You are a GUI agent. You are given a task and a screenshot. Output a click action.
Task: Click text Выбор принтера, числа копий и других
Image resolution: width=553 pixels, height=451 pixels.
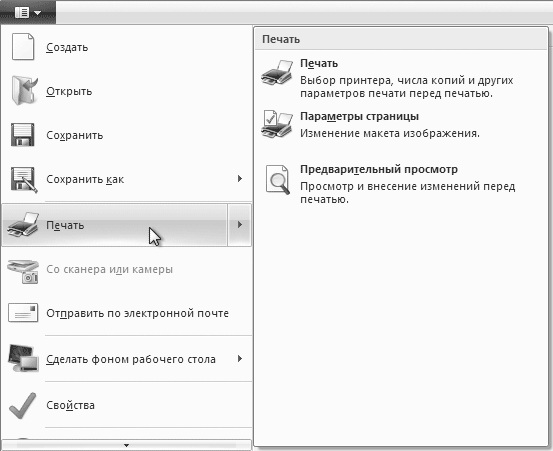pos(407,80)
